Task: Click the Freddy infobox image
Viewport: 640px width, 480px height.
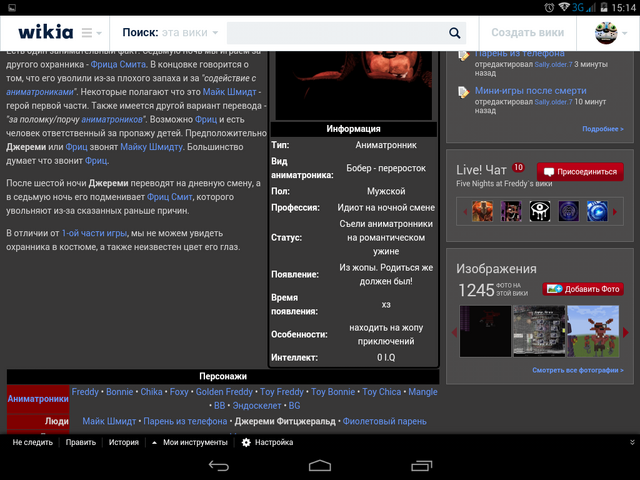Action: [x=353, y=85]
